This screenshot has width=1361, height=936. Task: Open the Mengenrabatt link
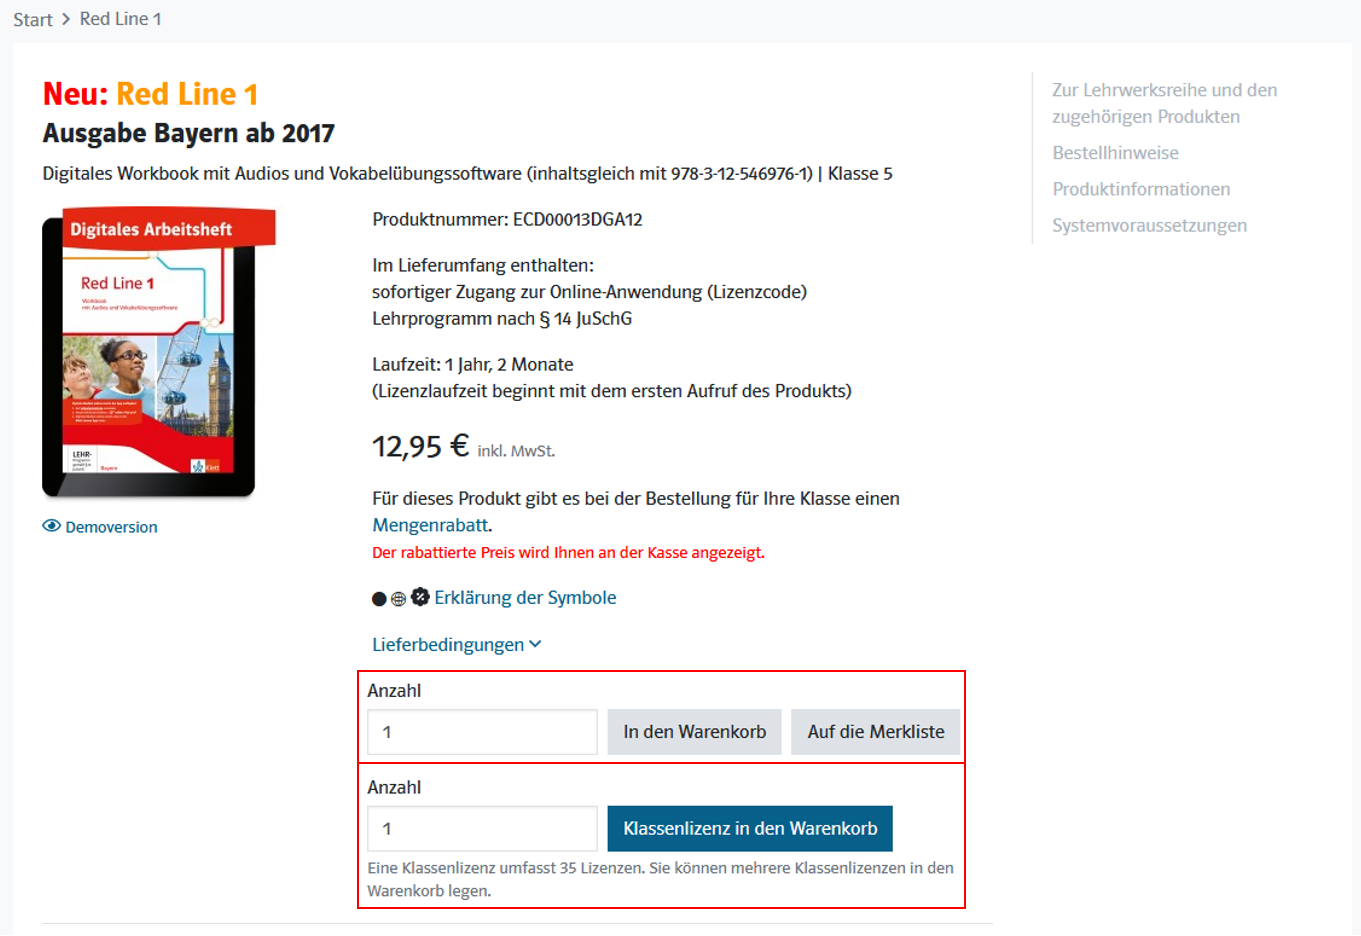click(430, 525)
